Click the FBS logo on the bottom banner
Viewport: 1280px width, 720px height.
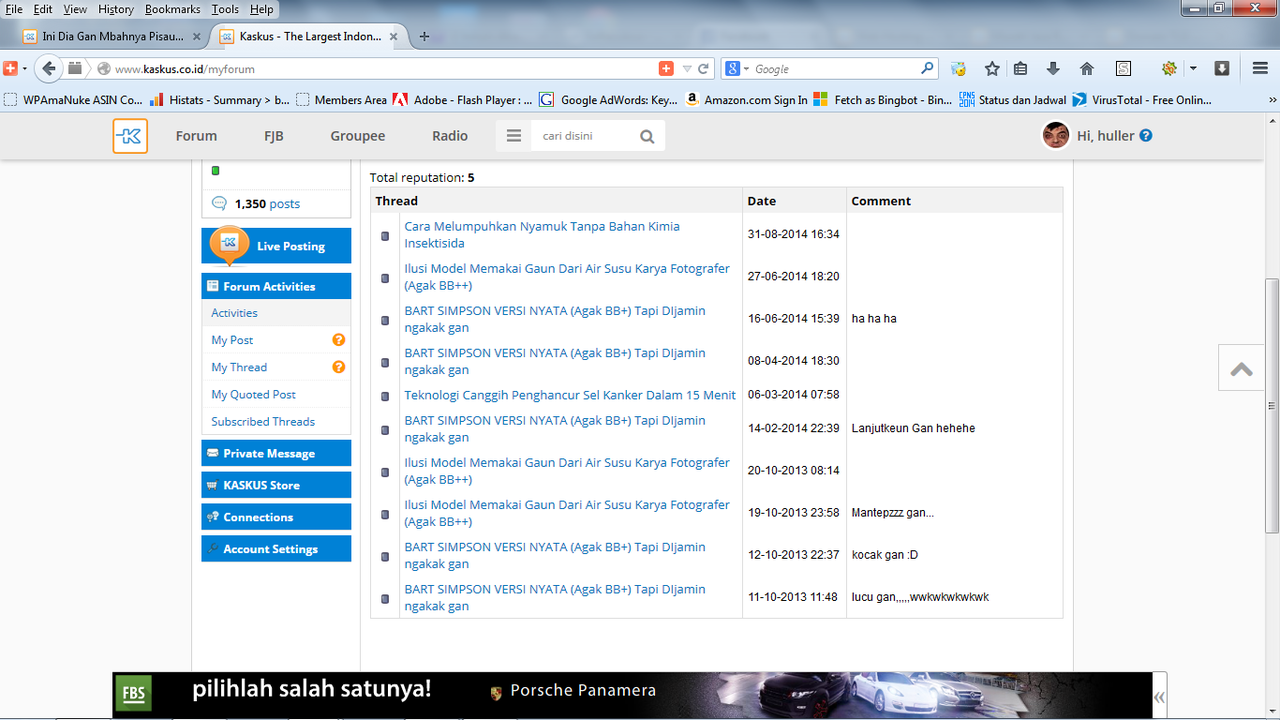tap(132, 694)
